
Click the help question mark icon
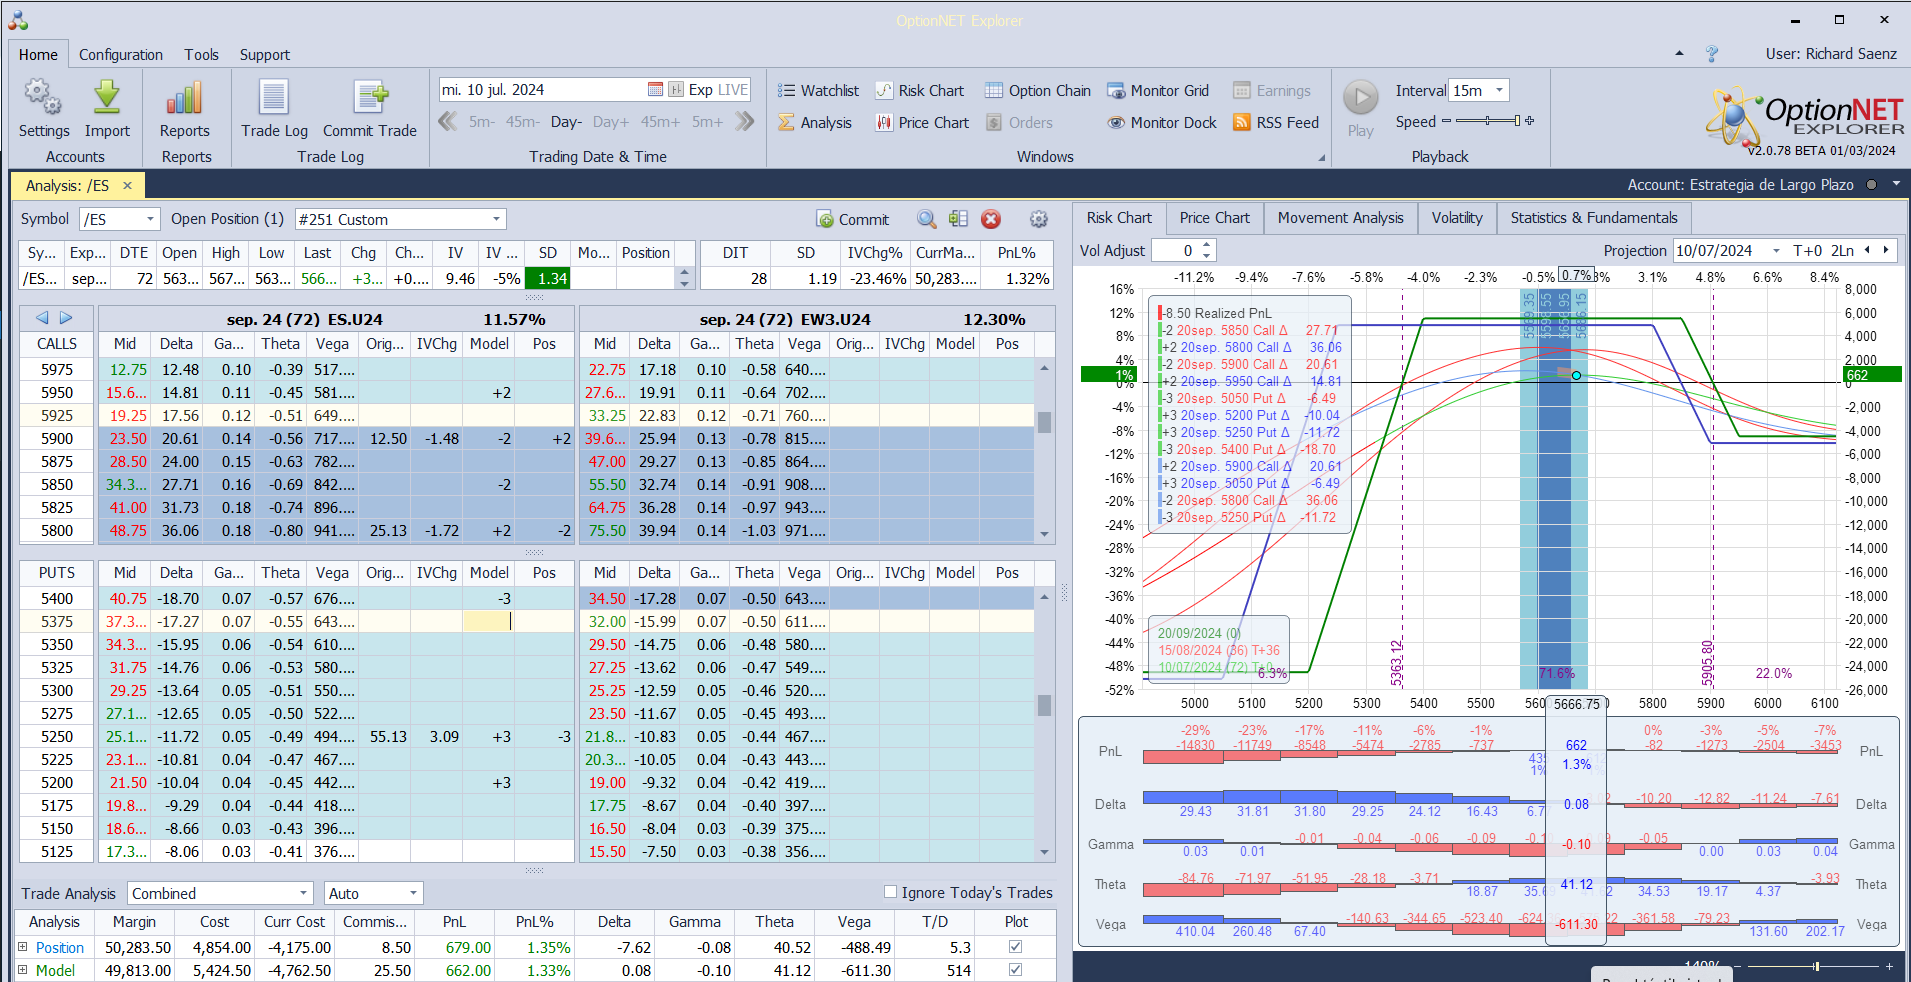[1711, 54]
